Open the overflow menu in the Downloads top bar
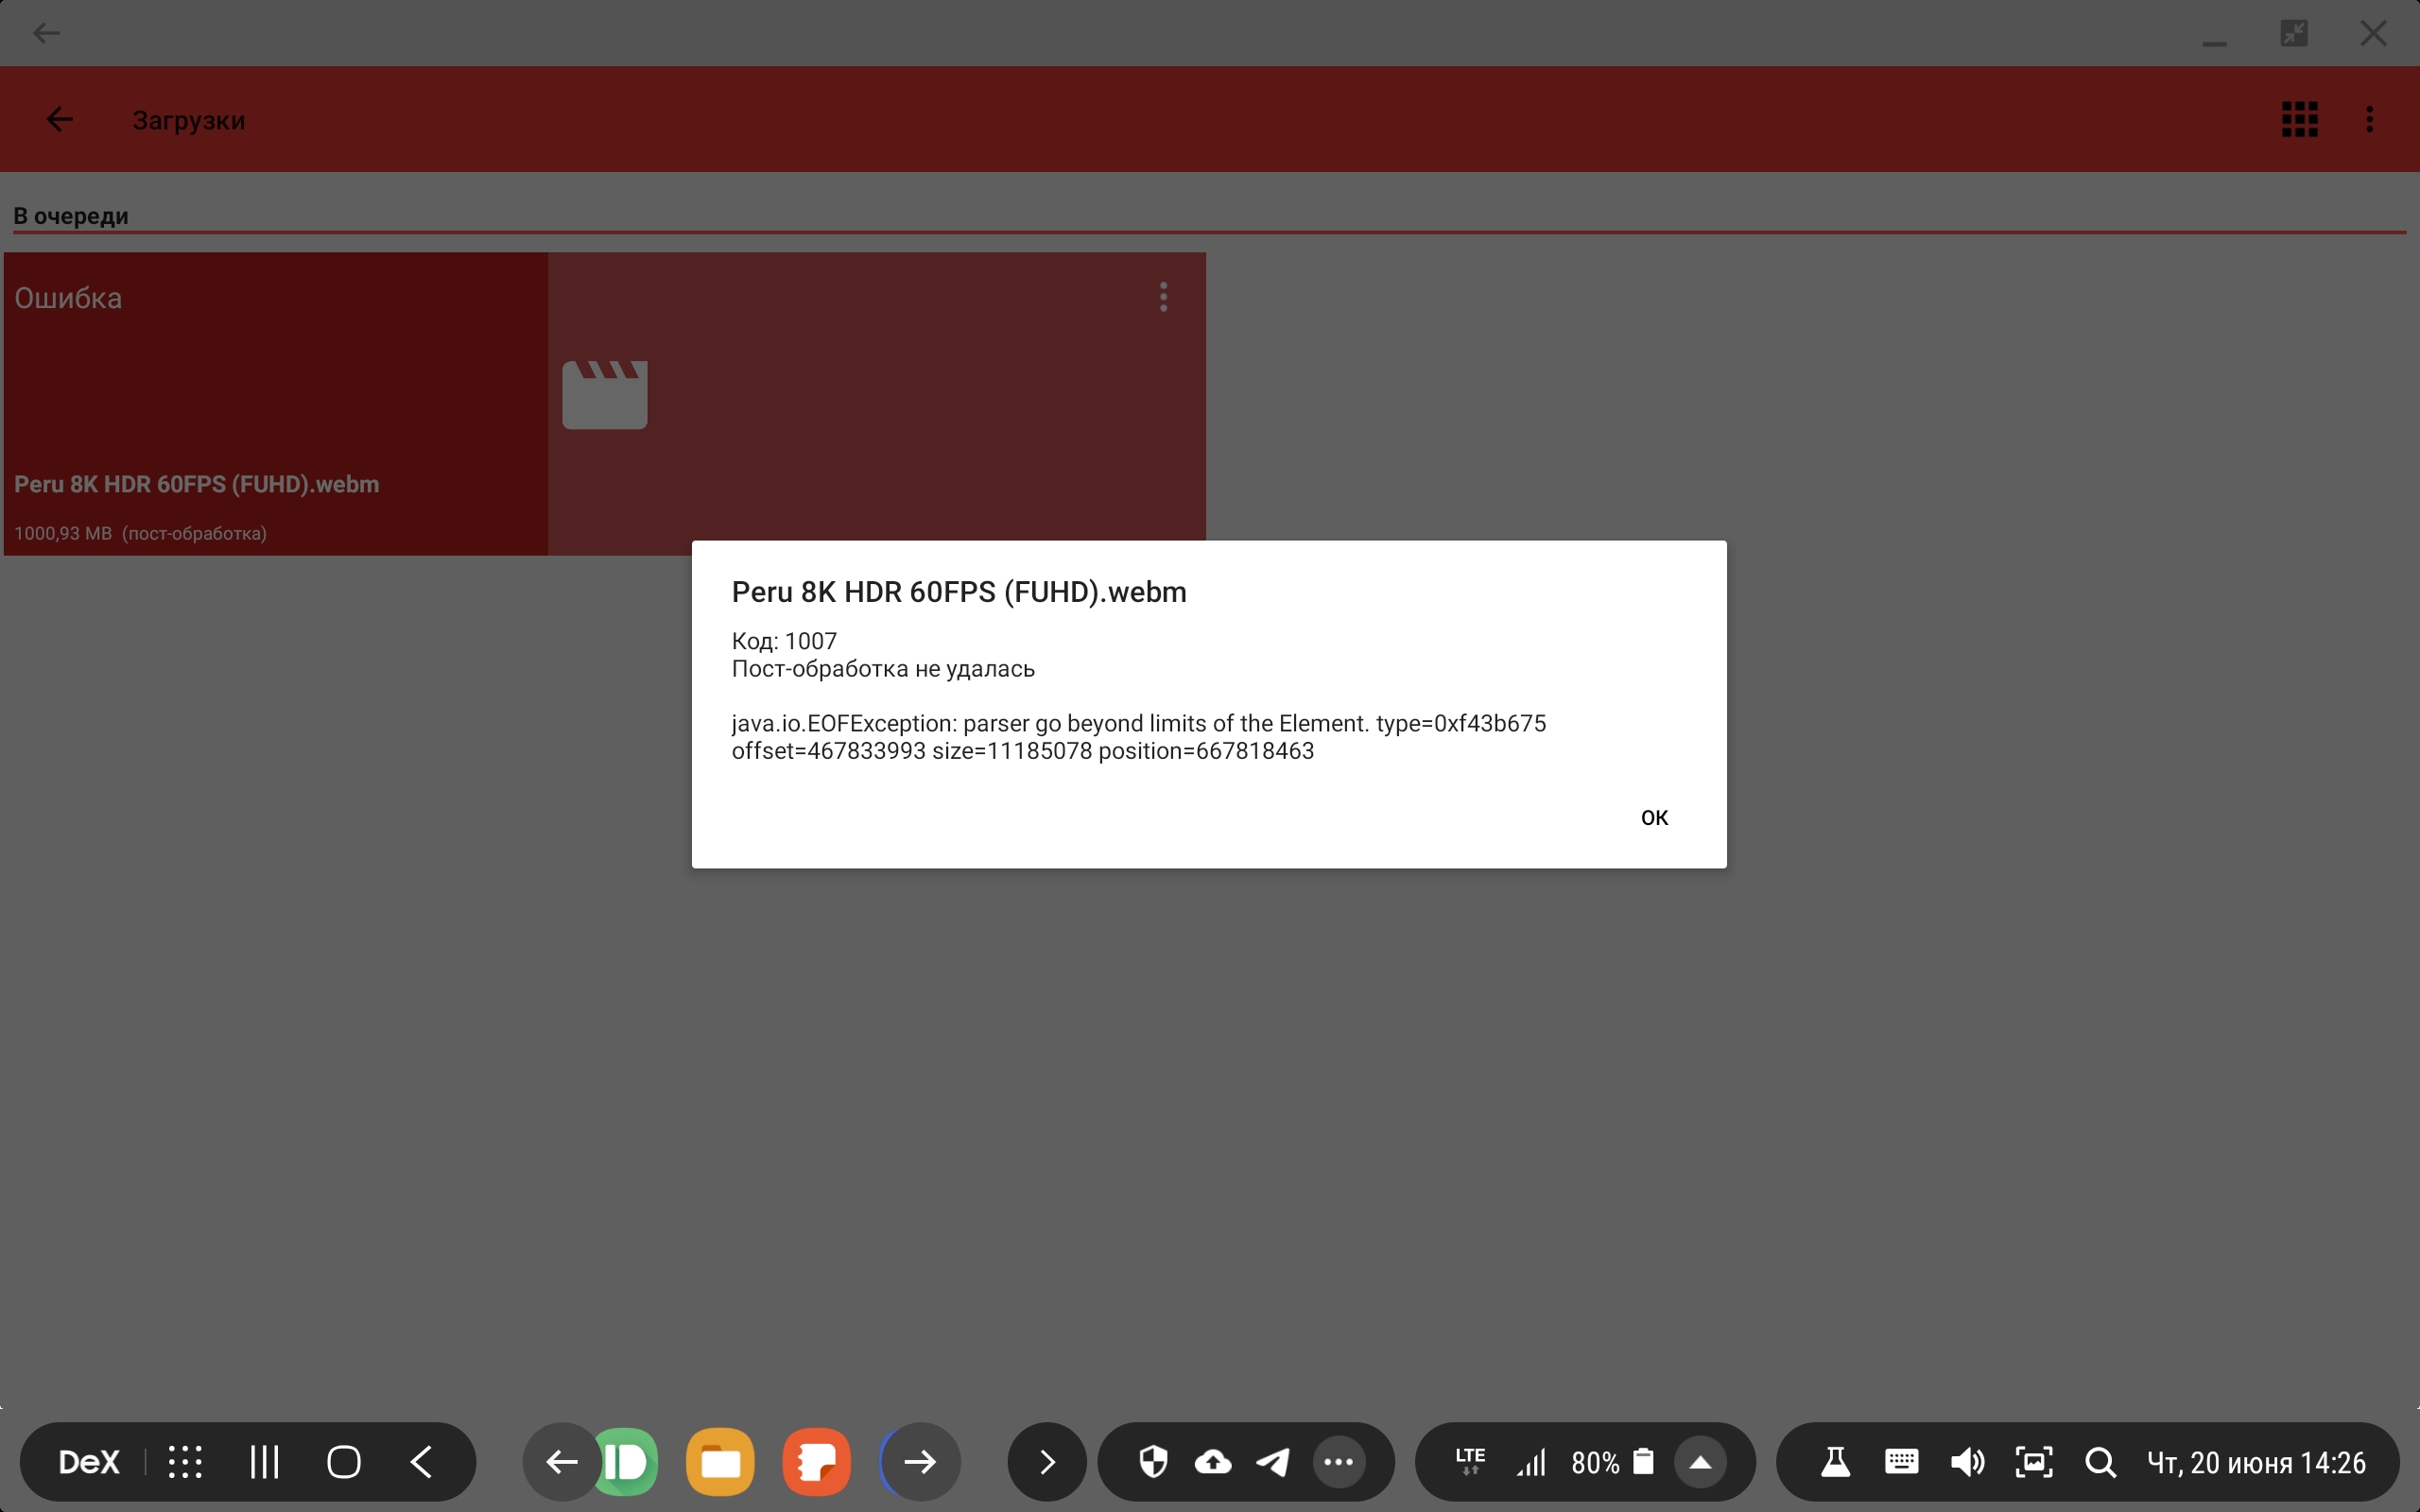This screenshot has height=1512, width=2420. click(x=2369, y=119)
